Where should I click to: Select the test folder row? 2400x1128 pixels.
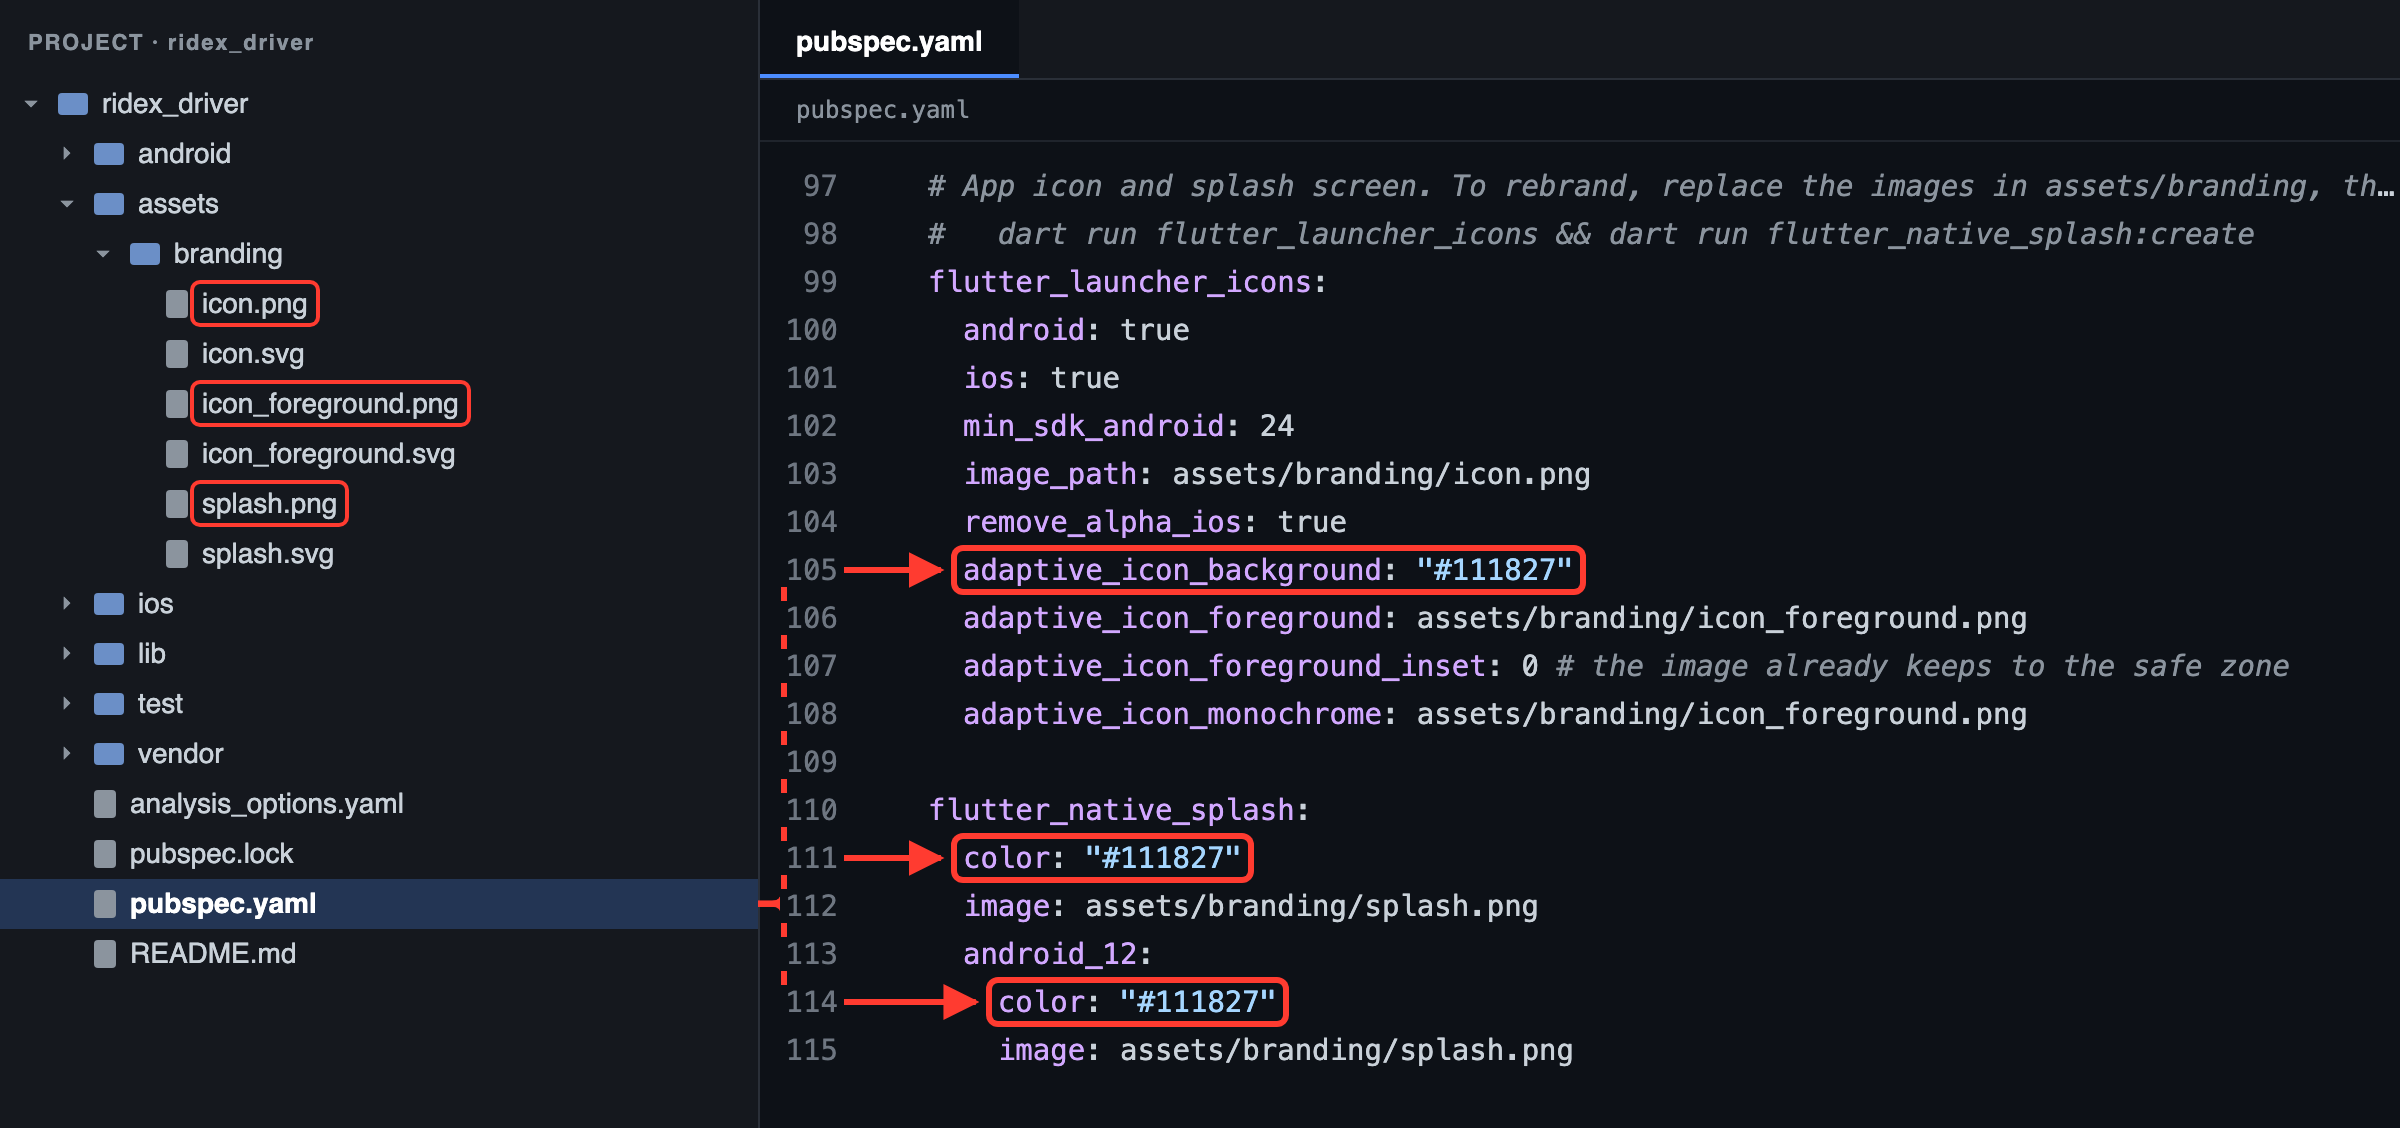(379, 704)
